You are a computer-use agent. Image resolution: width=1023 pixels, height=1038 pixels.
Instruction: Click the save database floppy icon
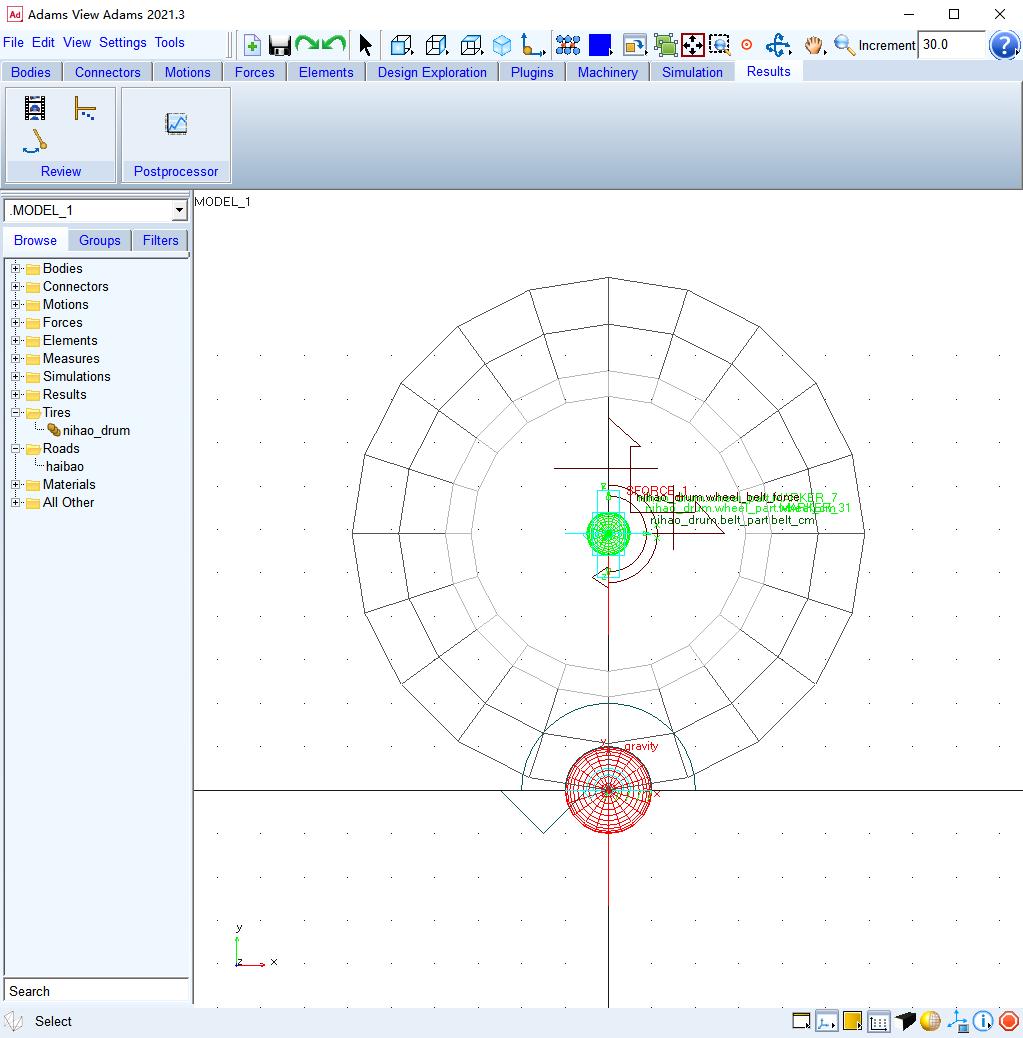[x=279, y=45]
